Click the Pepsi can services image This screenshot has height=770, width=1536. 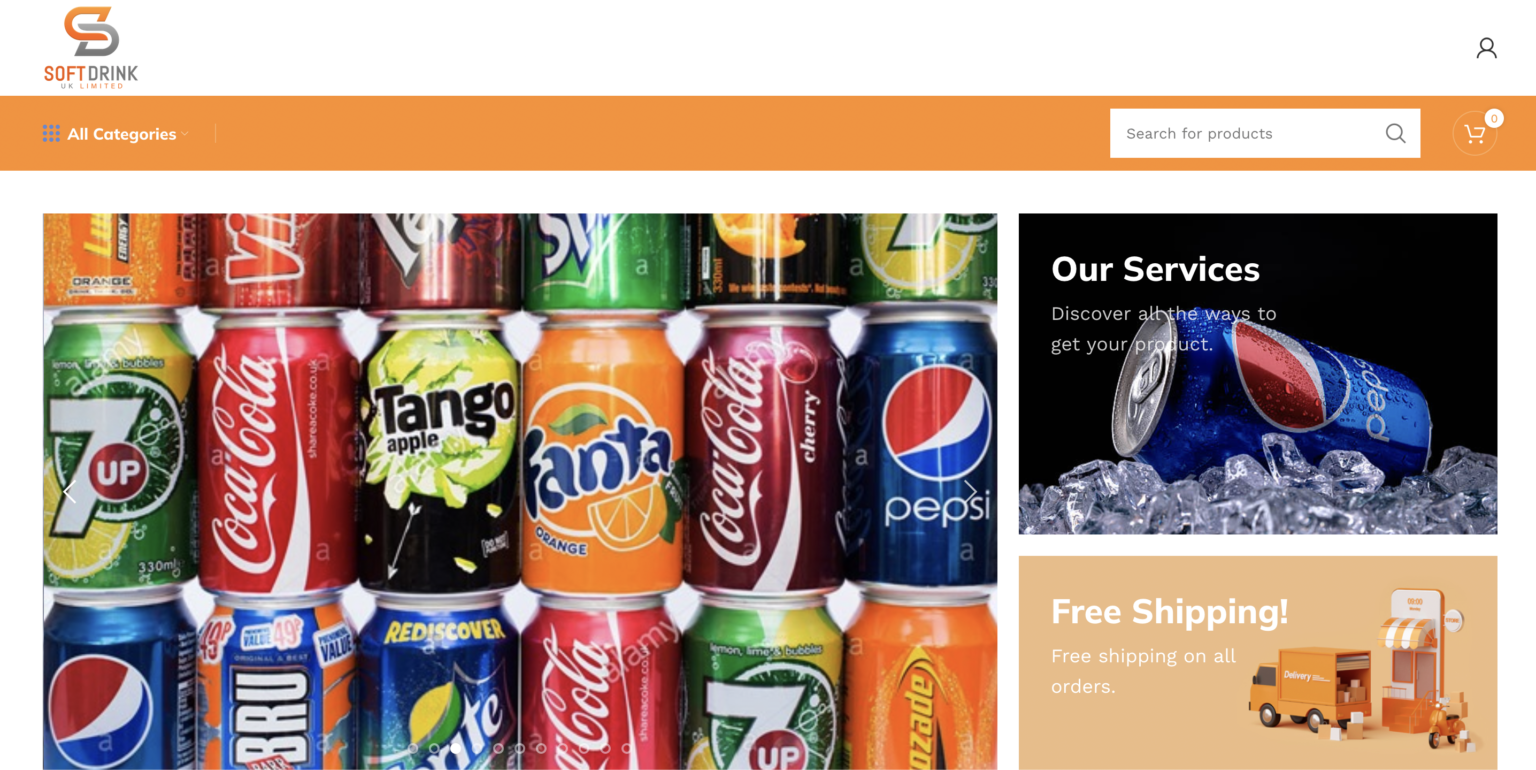[1258, 373]
